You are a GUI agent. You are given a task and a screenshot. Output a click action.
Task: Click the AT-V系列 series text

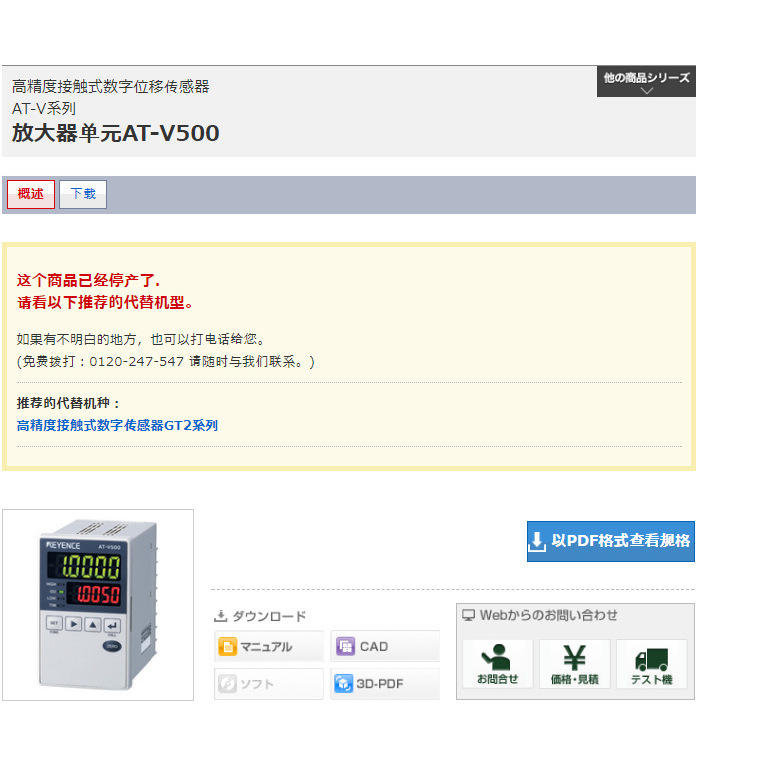[x=44, y=108]
